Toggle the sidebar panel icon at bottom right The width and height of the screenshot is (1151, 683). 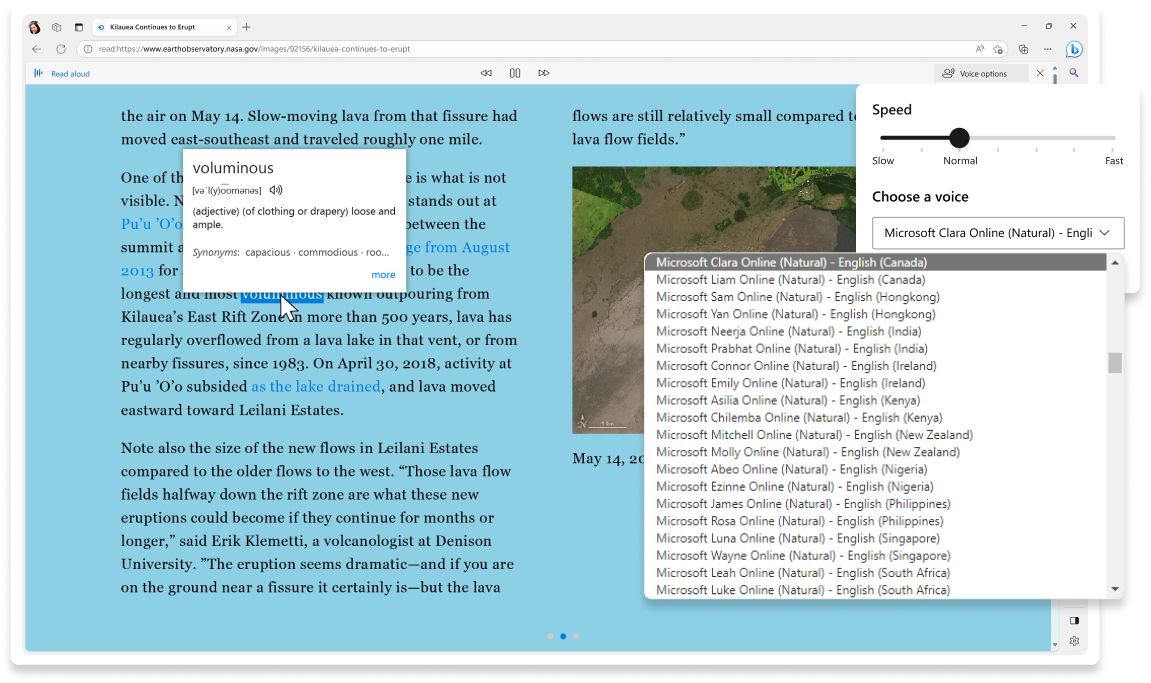tap(1074, 621)
